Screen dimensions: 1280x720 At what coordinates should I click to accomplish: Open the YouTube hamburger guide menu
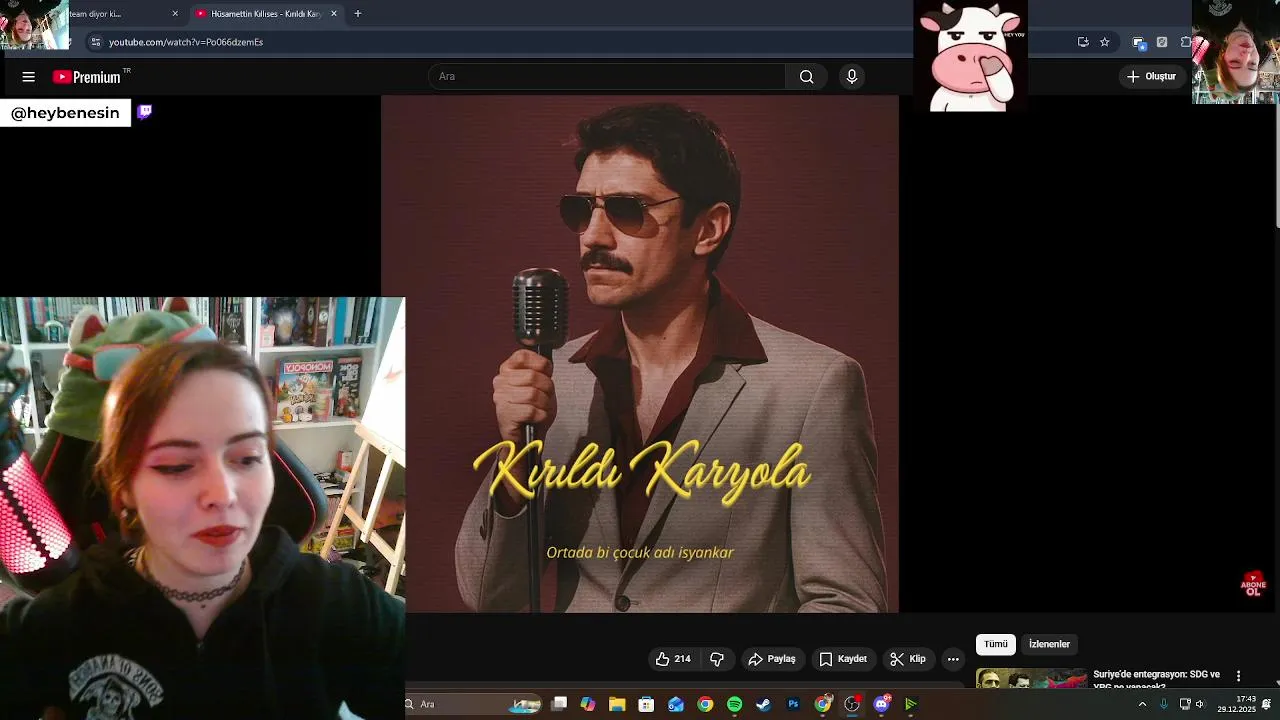point(28,77)
